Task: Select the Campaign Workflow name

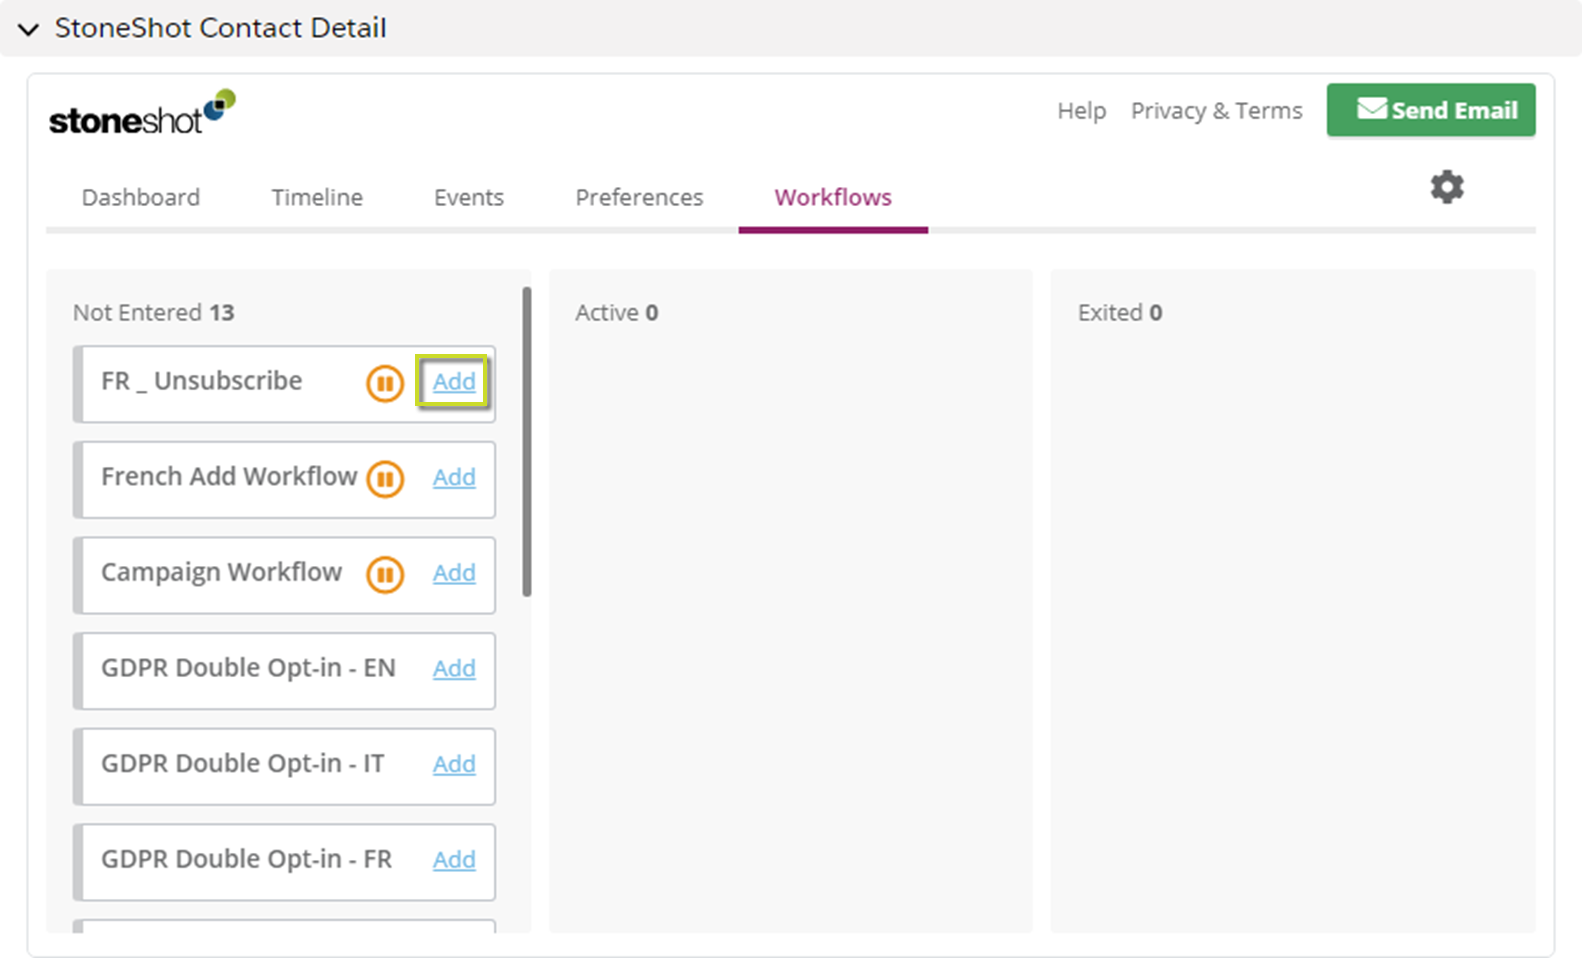Action: tap(221, 572)
